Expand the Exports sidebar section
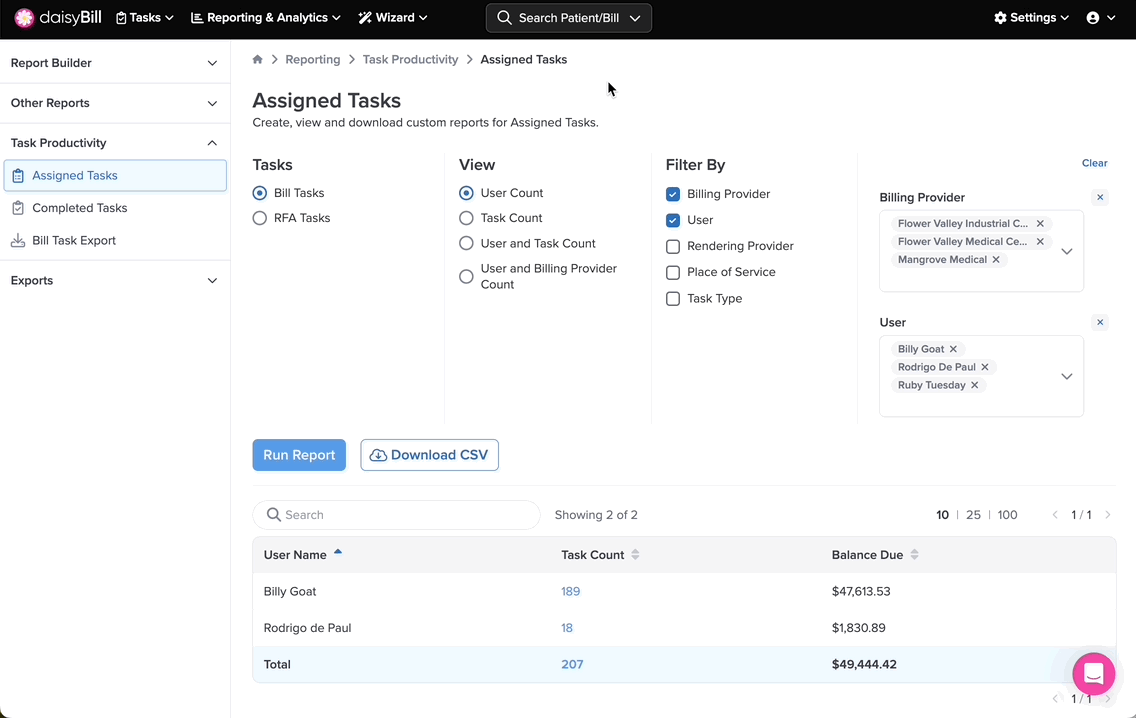1136x718 pixels. (x=115, y=281)
